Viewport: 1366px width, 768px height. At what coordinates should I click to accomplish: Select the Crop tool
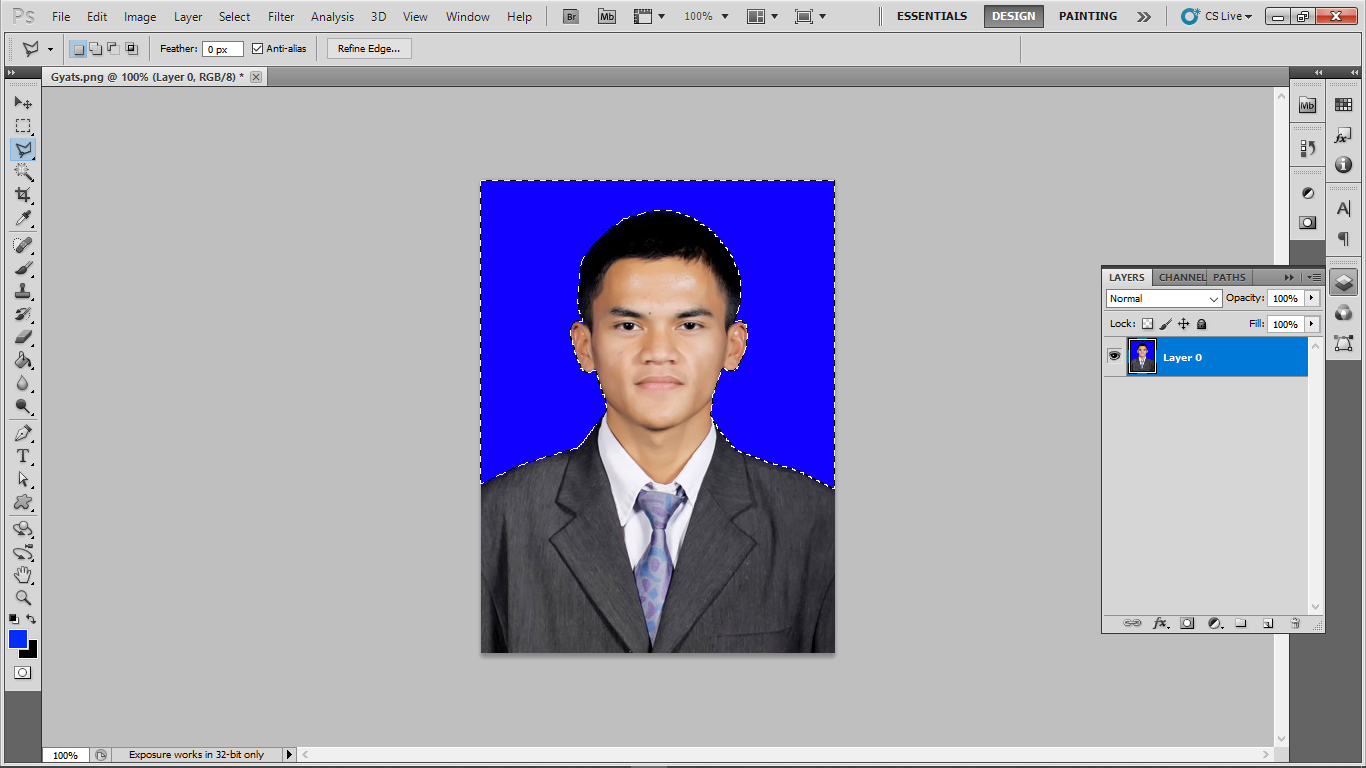coord(23,196)
